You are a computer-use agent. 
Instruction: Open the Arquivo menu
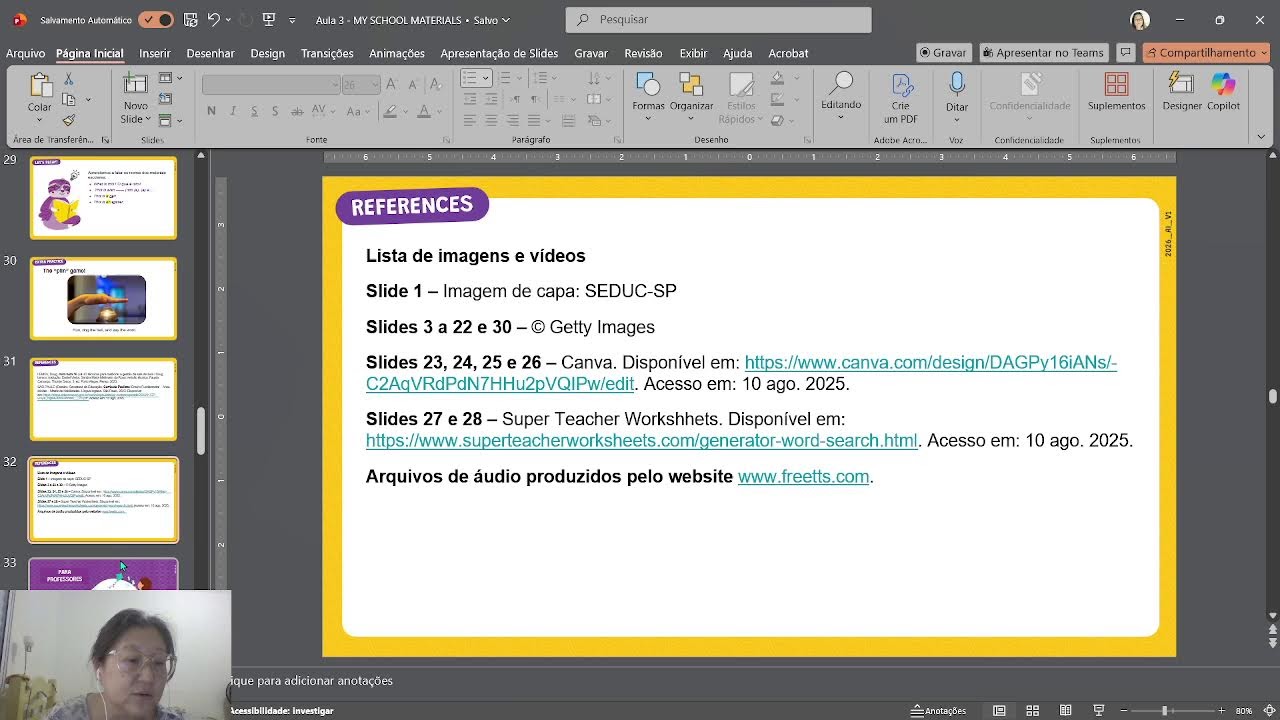[25, 53]
